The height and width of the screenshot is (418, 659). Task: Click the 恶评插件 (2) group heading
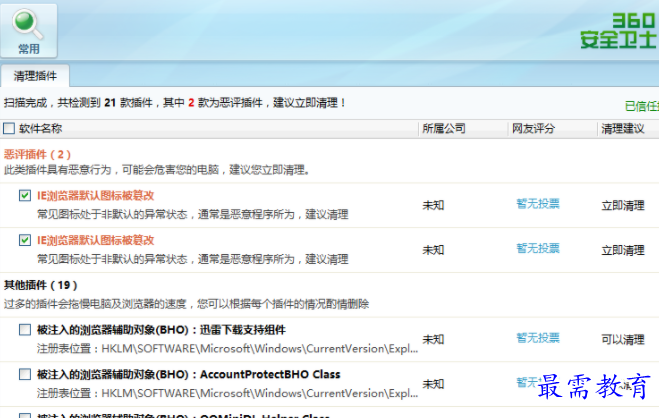coord(38,155)
